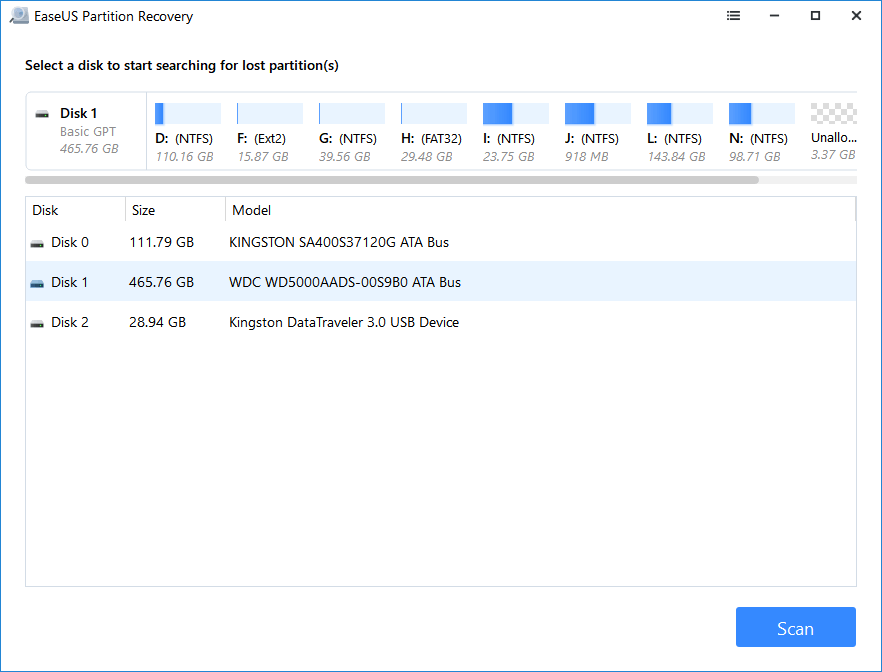
Task: Click the Model column header
Action: click(251, 210)
